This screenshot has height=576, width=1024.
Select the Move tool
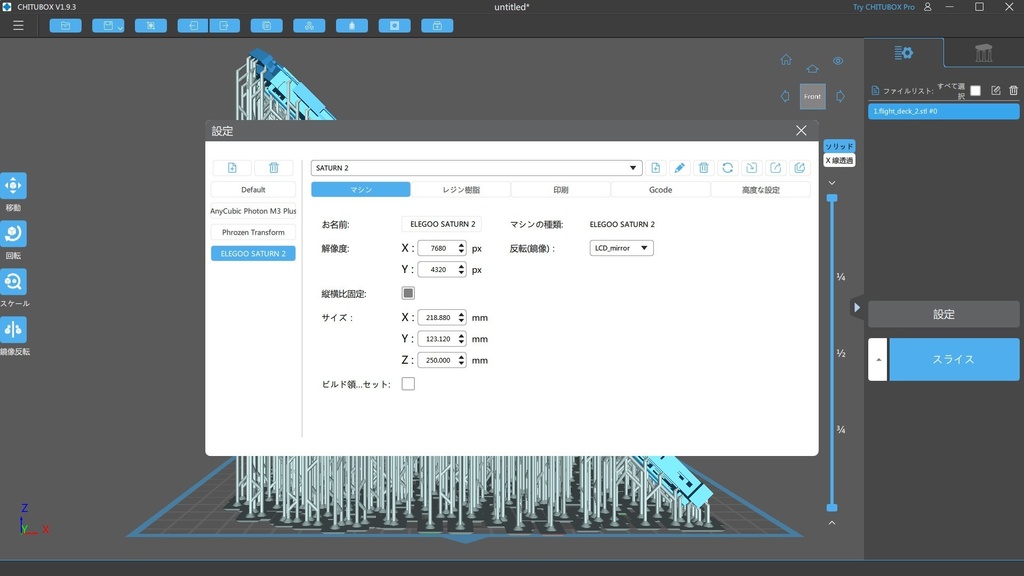(x=13, y=185)
